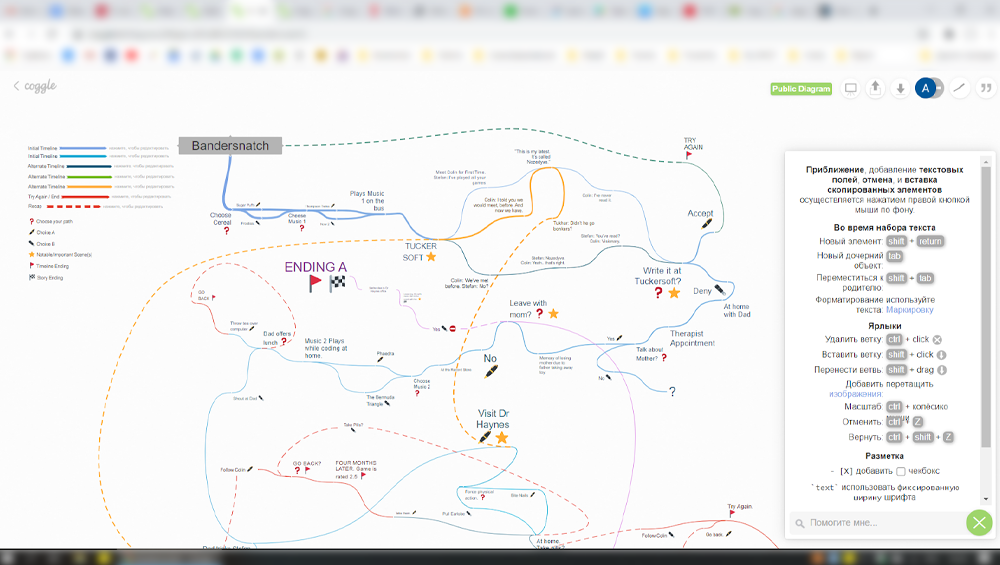The height and width of the screenshot is (565, 1000).
Task: Click the help panel scrollbar thumb
Action: pyautogui.click(x=987, y=306)
